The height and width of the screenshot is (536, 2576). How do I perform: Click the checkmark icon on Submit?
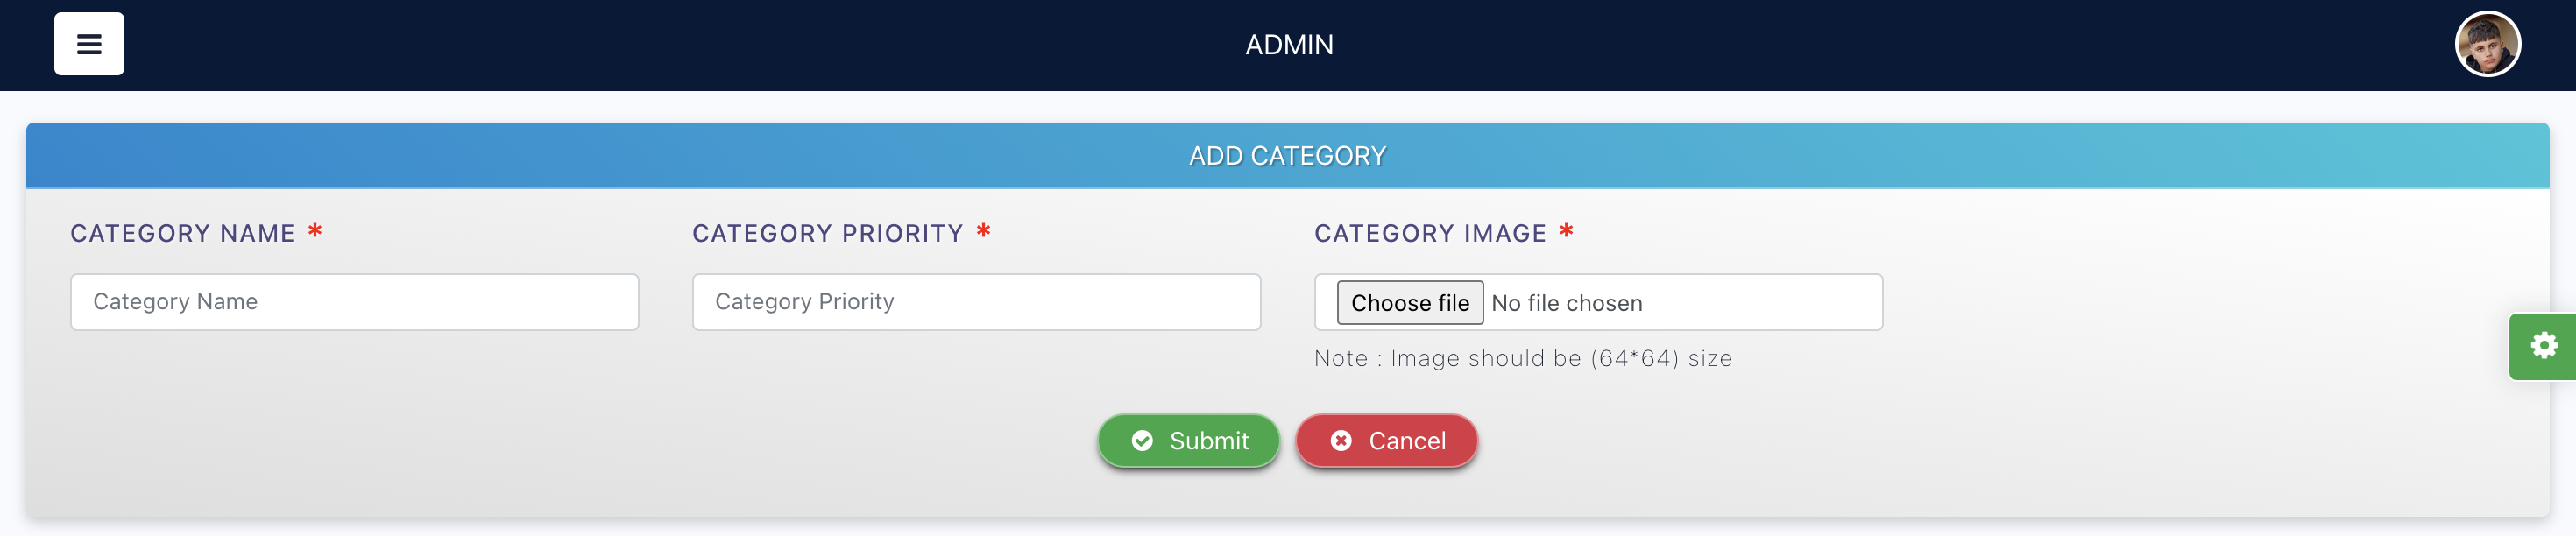click(1142, 441)
